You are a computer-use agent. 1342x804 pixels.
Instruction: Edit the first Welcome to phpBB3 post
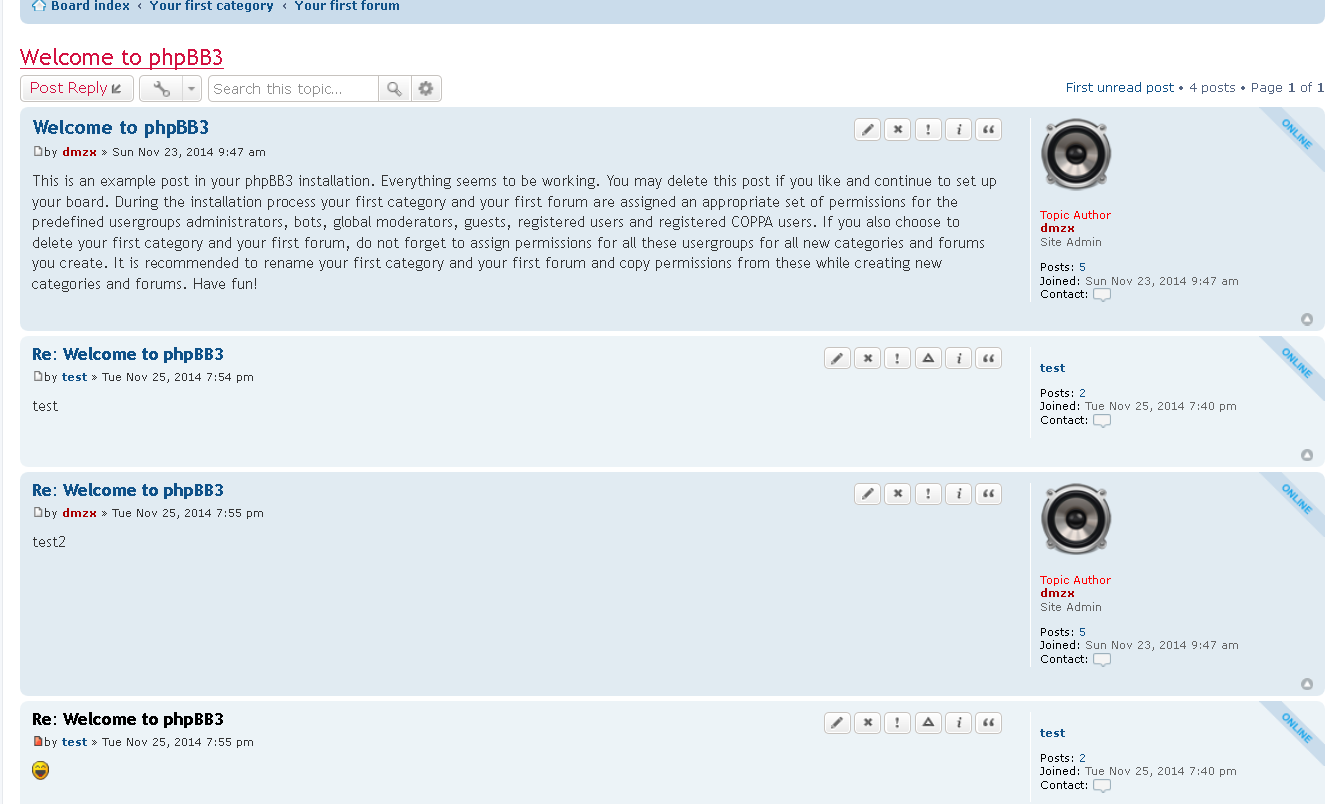click(x=868, y=129)
